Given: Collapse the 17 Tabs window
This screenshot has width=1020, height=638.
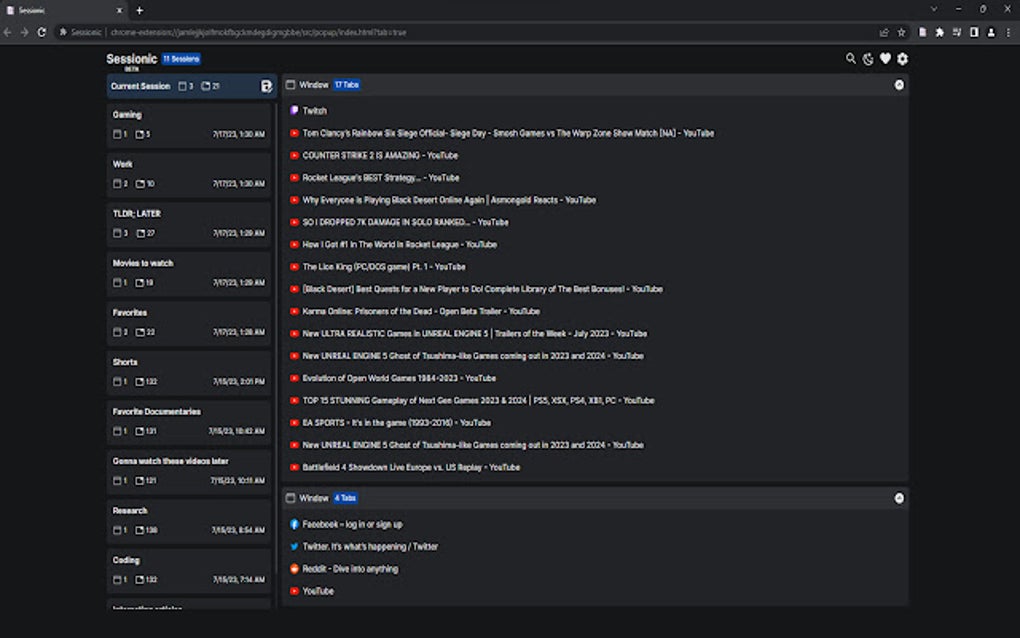Looking at the screenshot, I should [899, 85].
